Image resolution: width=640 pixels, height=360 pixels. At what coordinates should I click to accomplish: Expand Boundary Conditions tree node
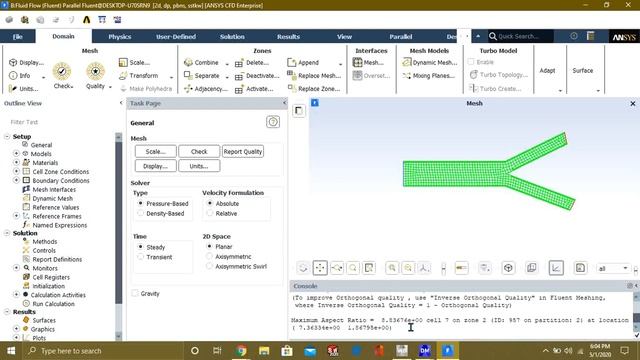(16, 180)
